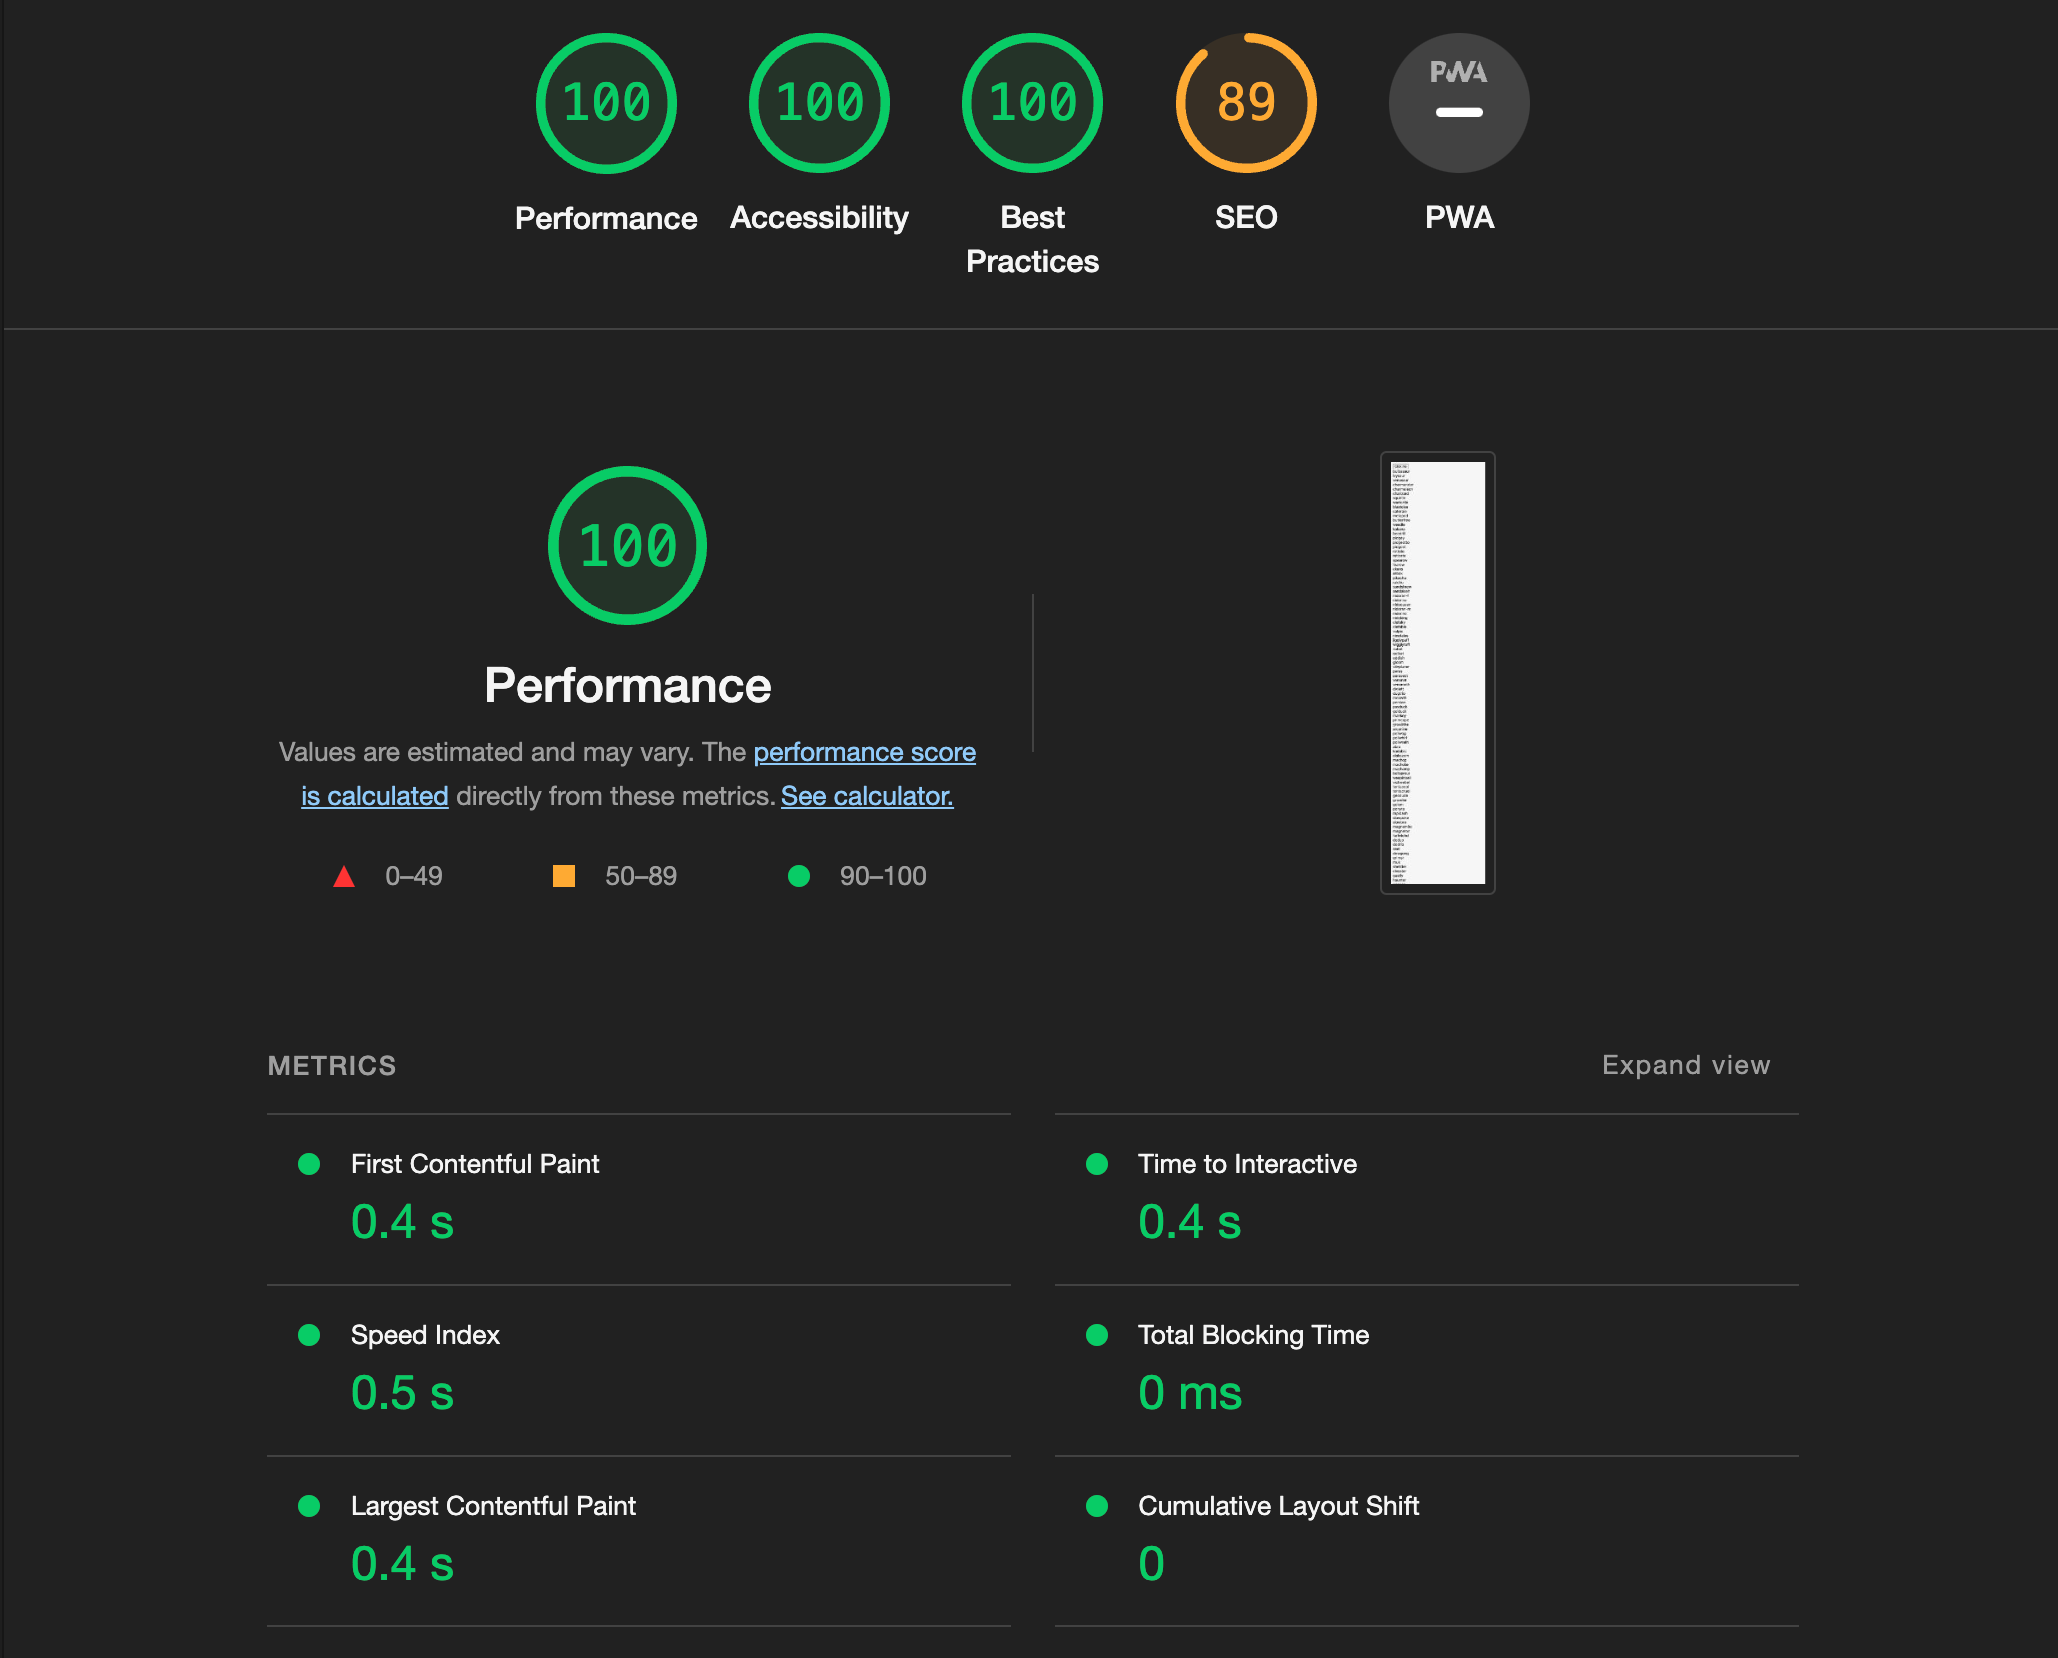Expand the Speed Index metric row

[425, 1335]
